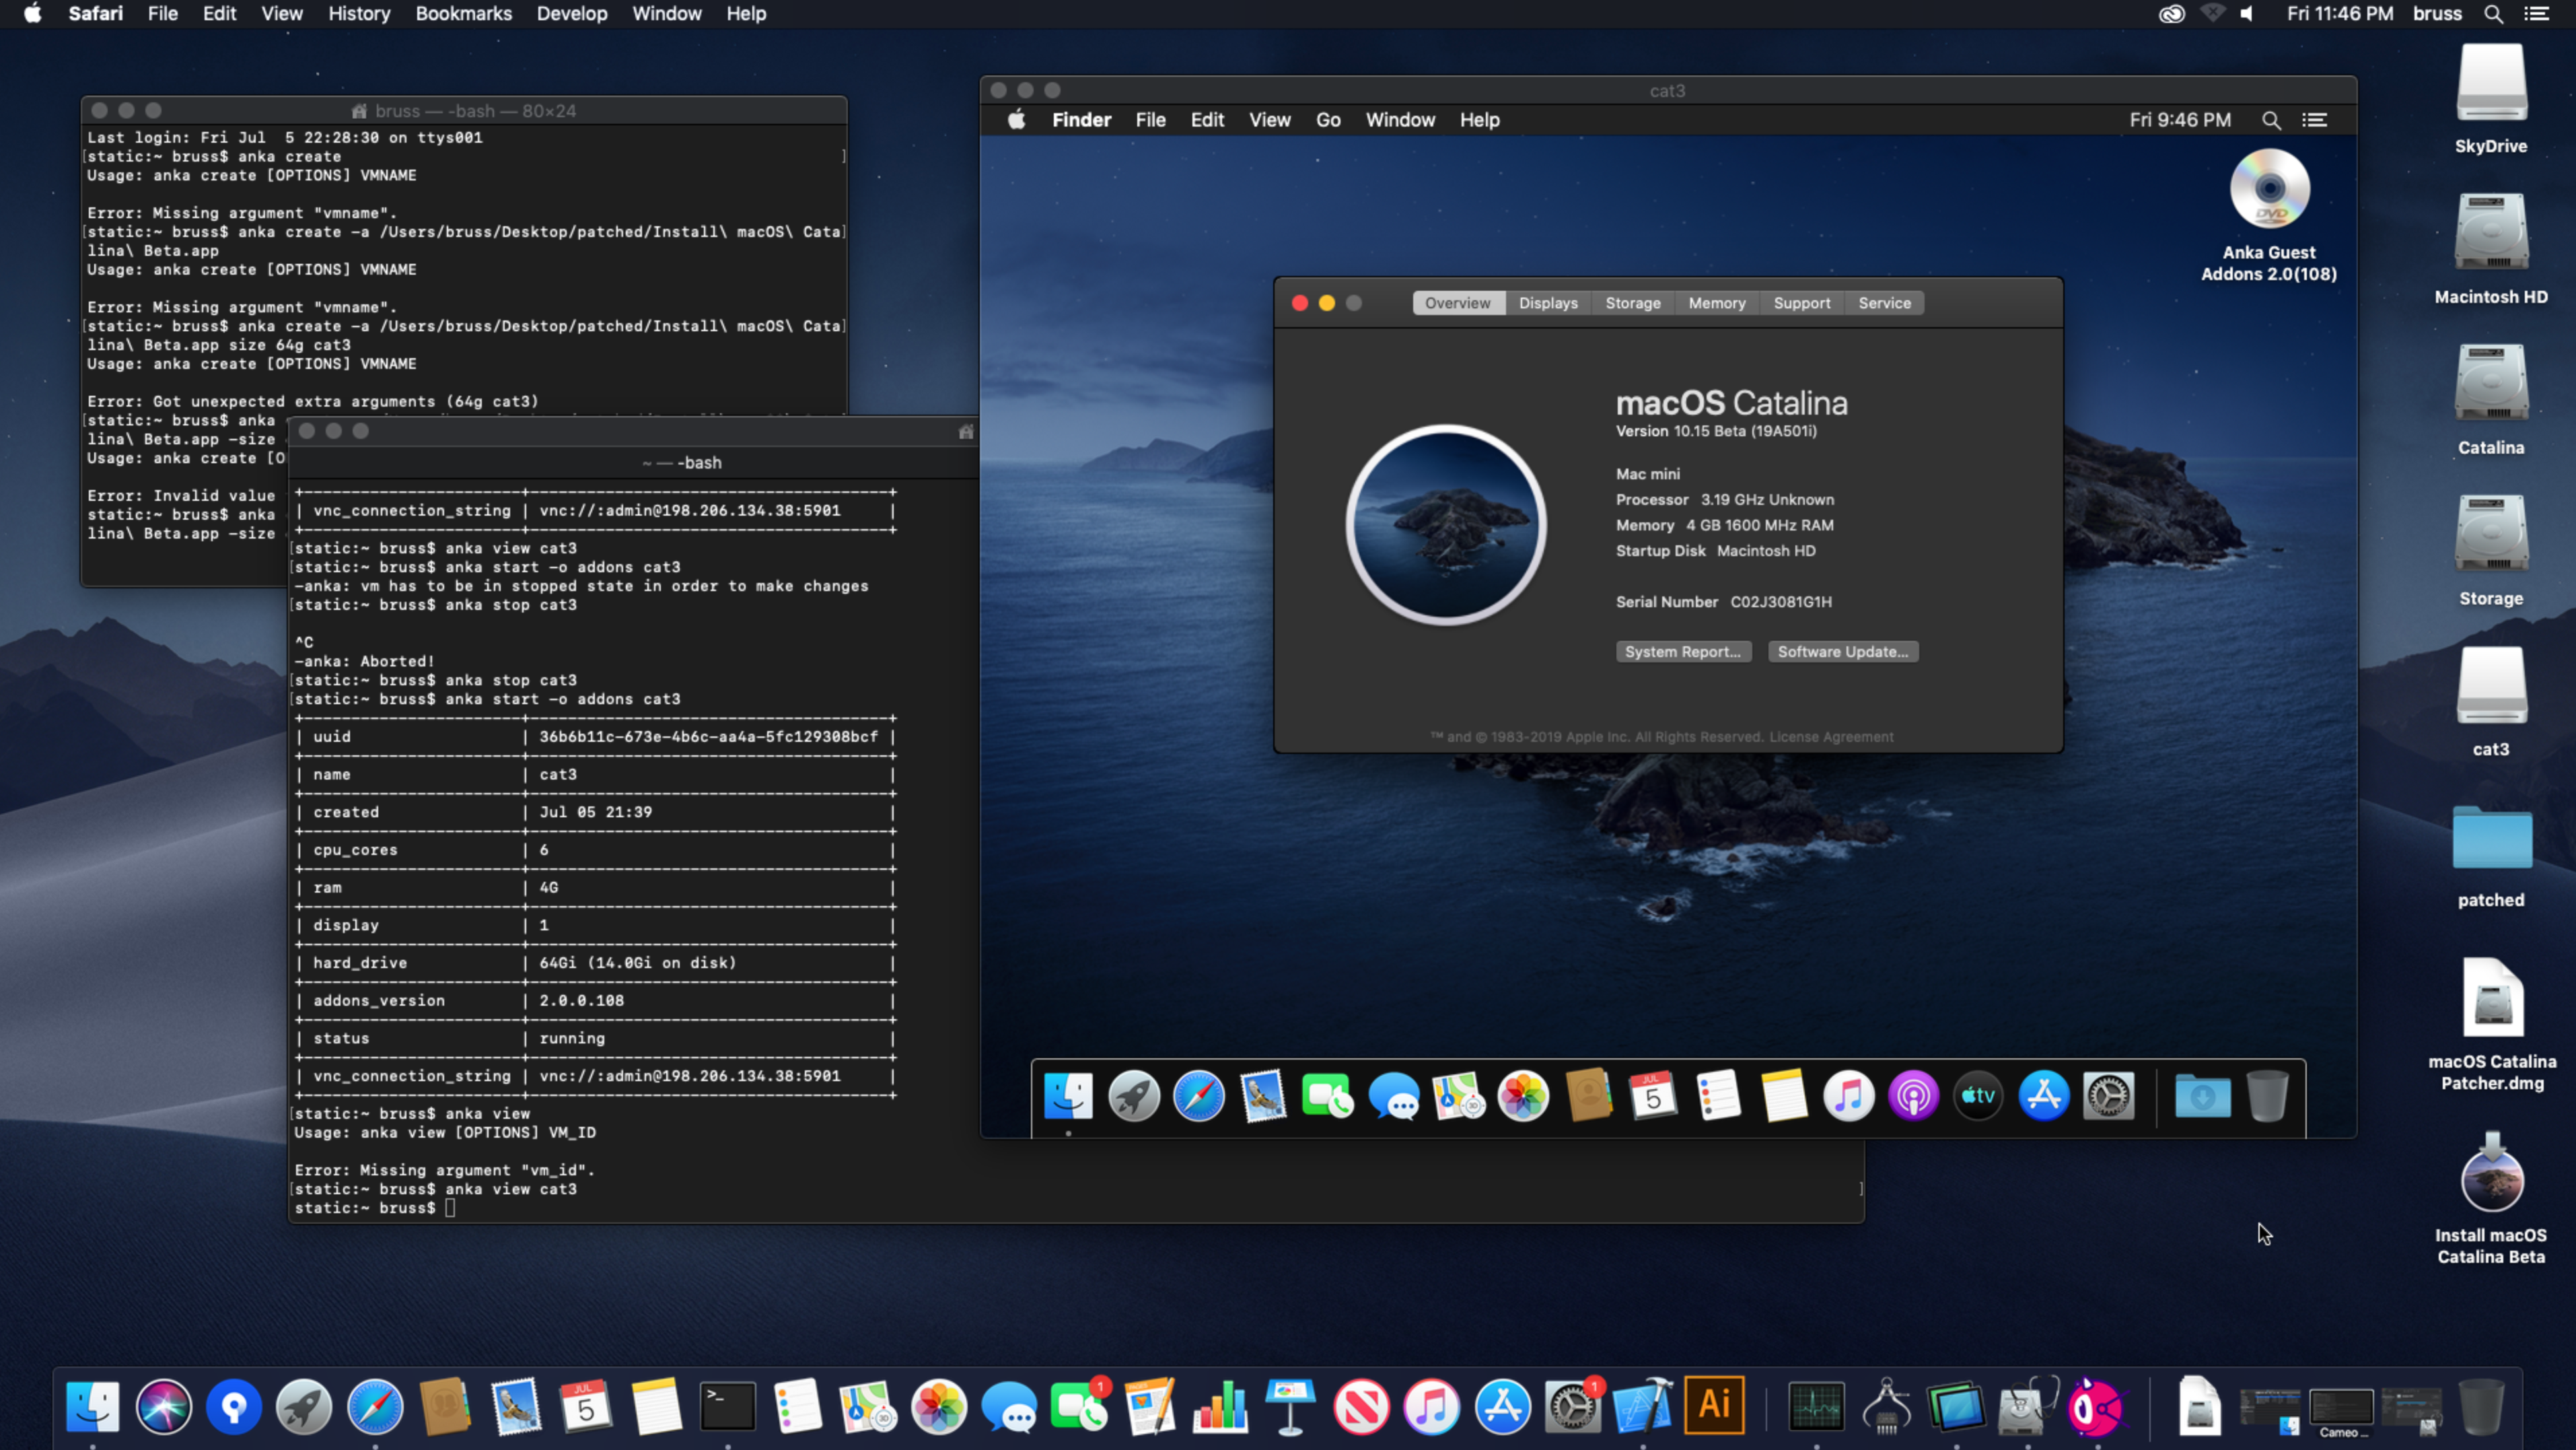
Task: Open System Preferences in the cat3 VM Dock
Action: click(2108, 1095)
